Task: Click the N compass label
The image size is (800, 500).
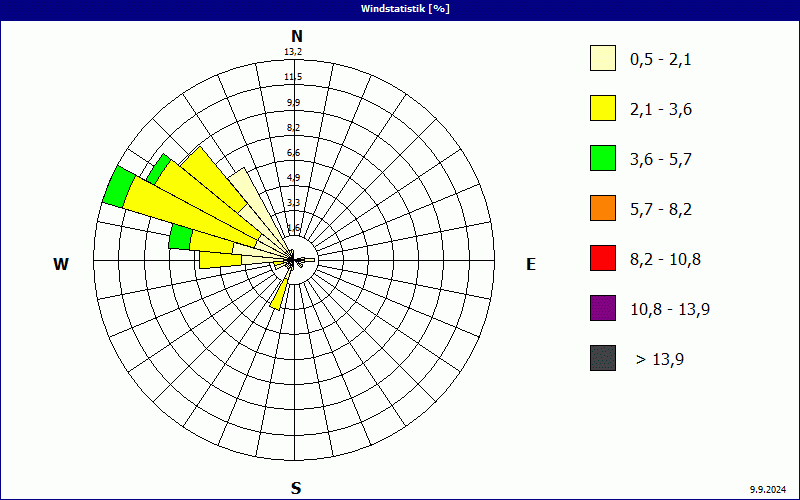Action: pos(297,36)
